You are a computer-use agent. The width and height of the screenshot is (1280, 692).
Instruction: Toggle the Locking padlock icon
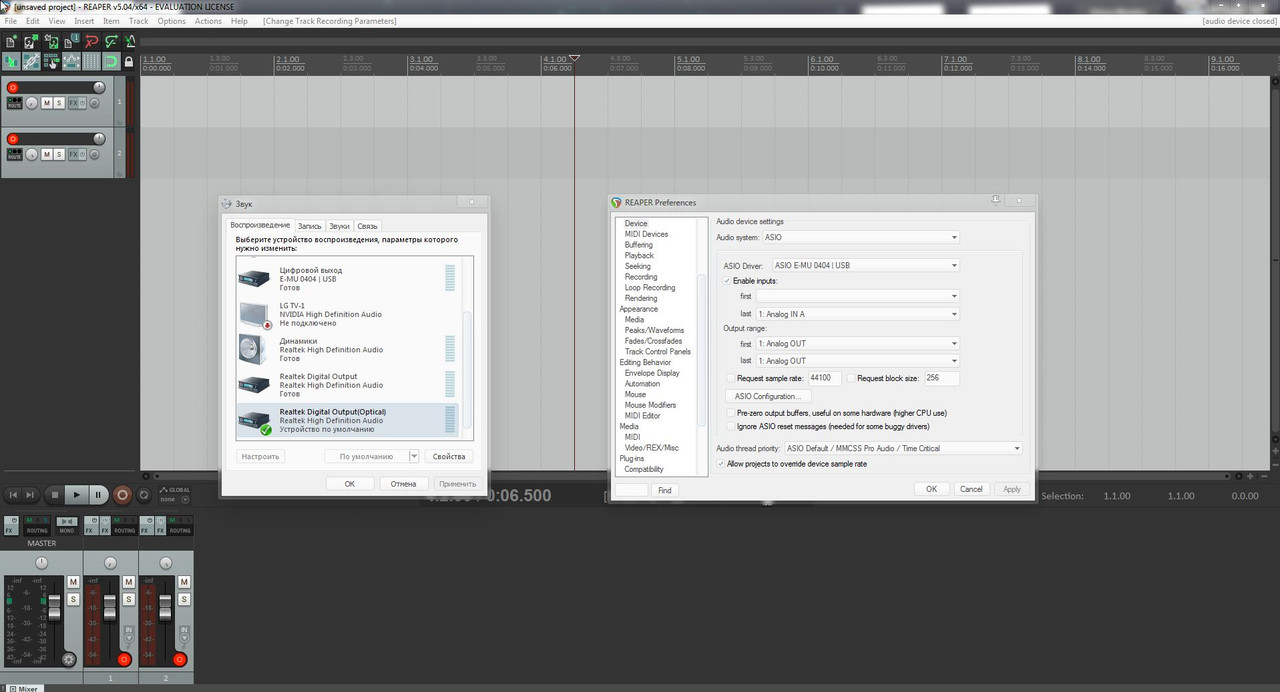pos(129,62)
